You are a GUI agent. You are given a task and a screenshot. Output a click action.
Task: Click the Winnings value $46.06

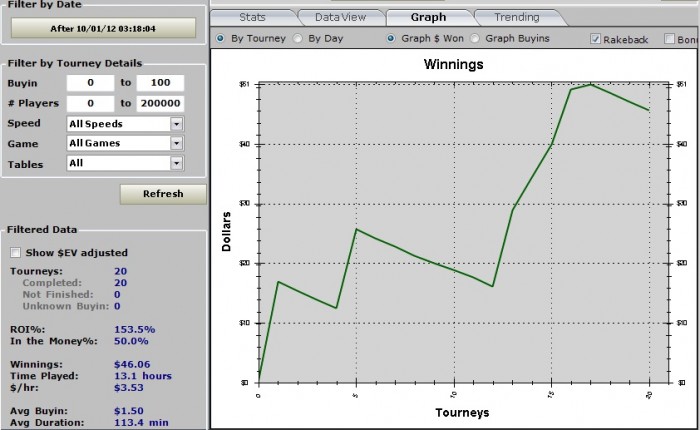point(132,364)
